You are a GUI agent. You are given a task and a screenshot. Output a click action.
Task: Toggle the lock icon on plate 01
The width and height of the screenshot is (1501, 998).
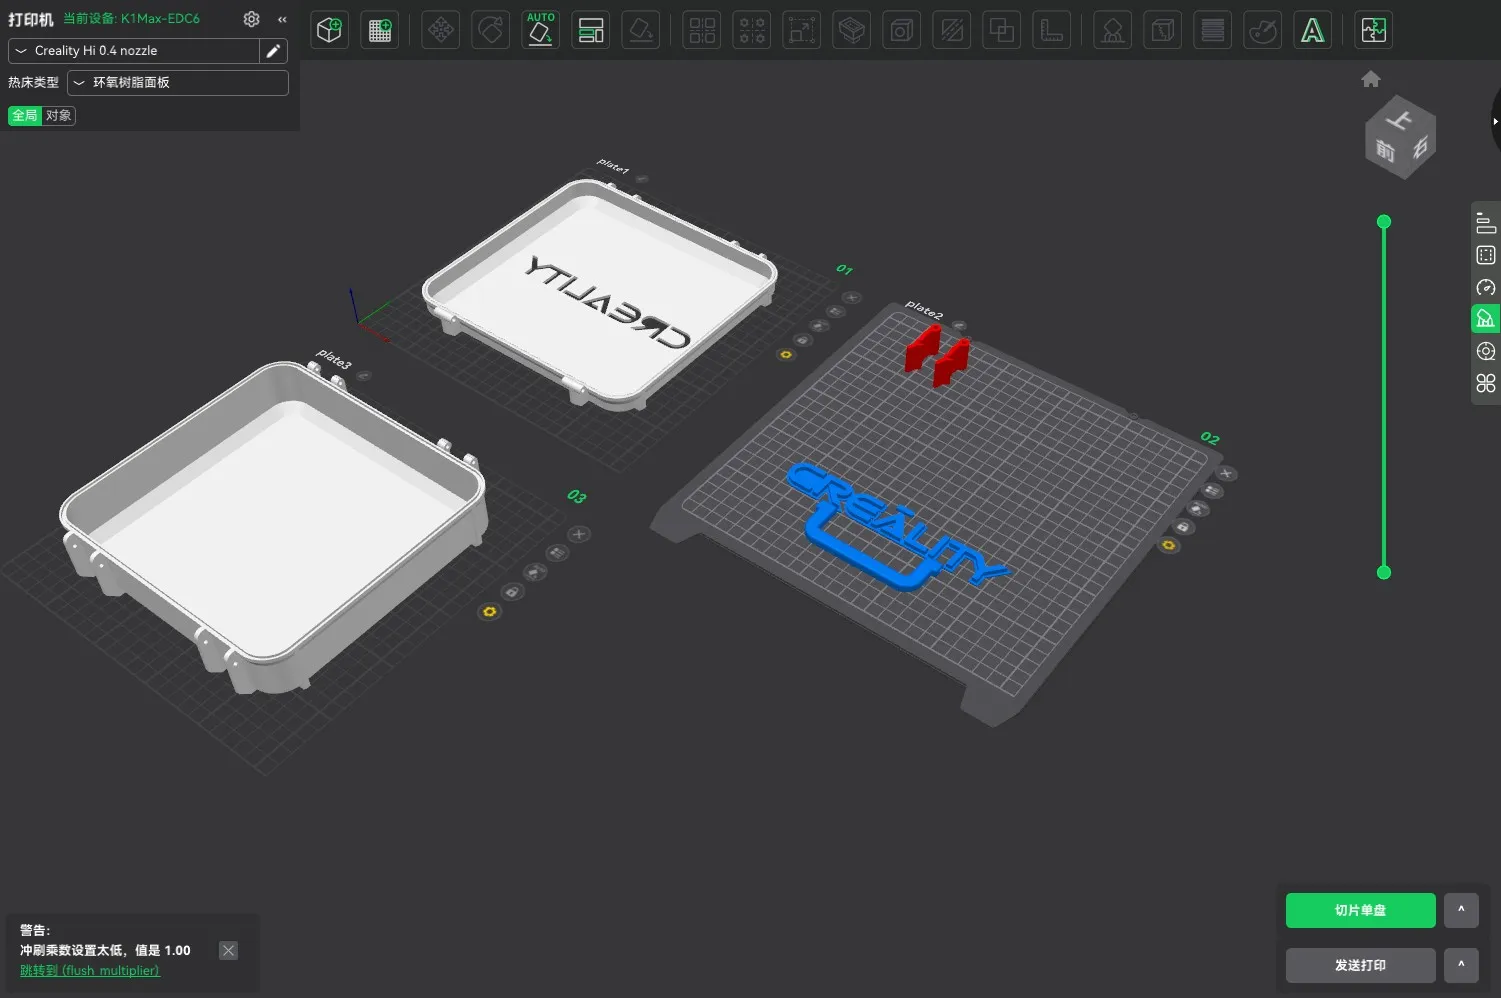click(802, 340)
